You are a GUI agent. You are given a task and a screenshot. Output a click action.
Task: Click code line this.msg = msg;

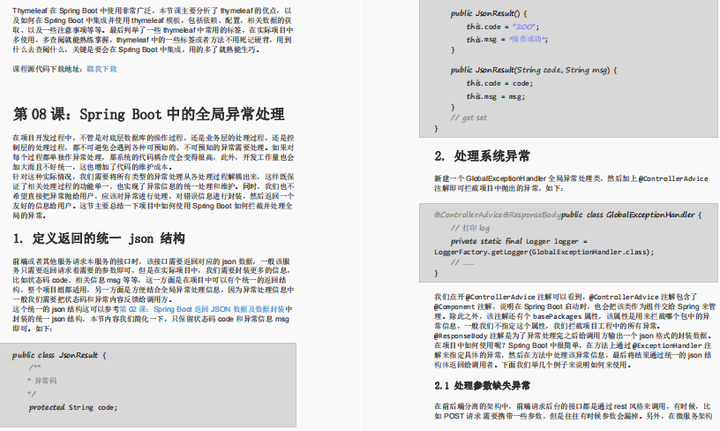click(x=495, y=96)
